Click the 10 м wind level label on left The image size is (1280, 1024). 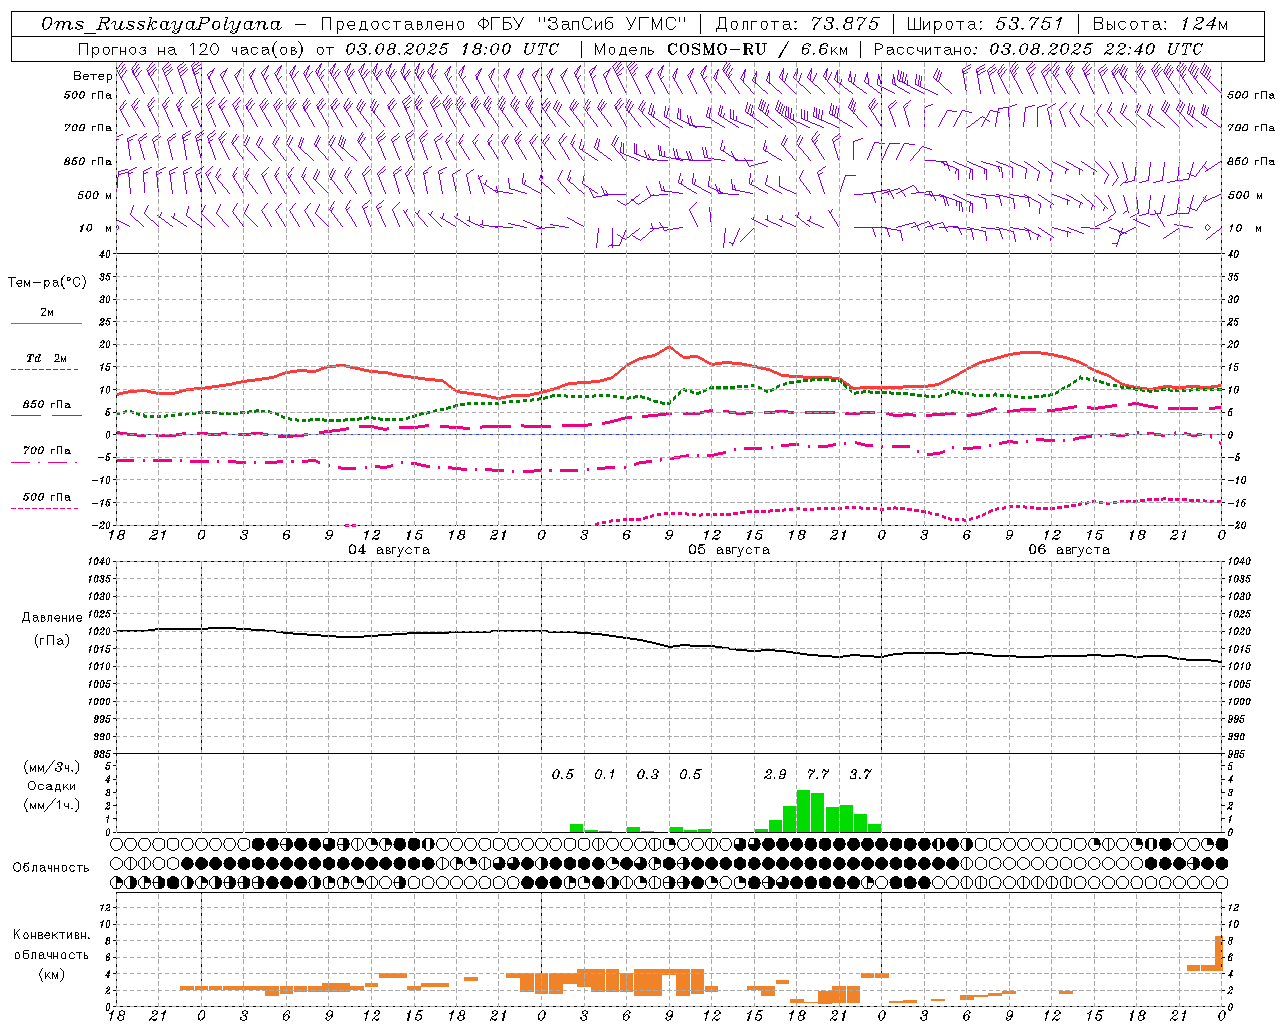[x=96, y=228]
